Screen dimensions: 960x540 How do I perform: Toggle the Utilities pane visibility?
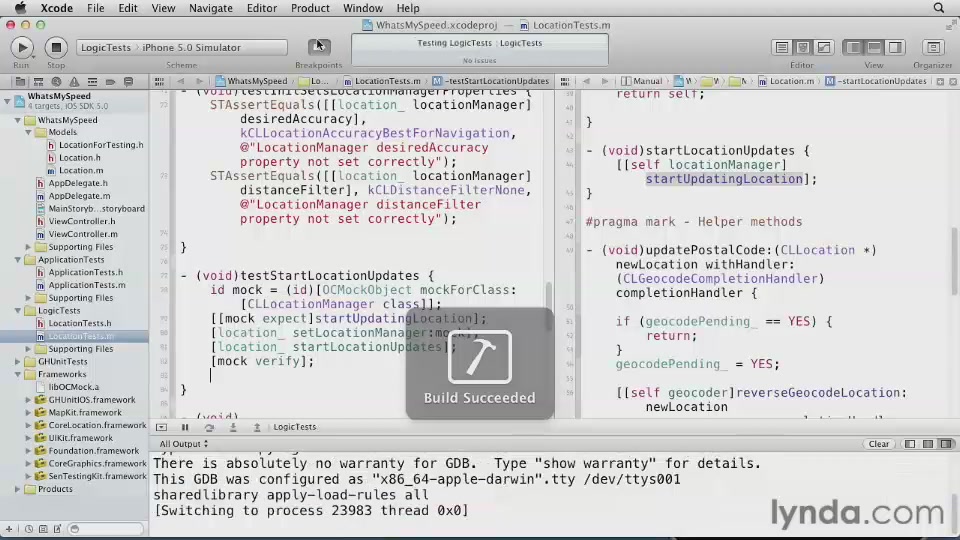point(895,47)
